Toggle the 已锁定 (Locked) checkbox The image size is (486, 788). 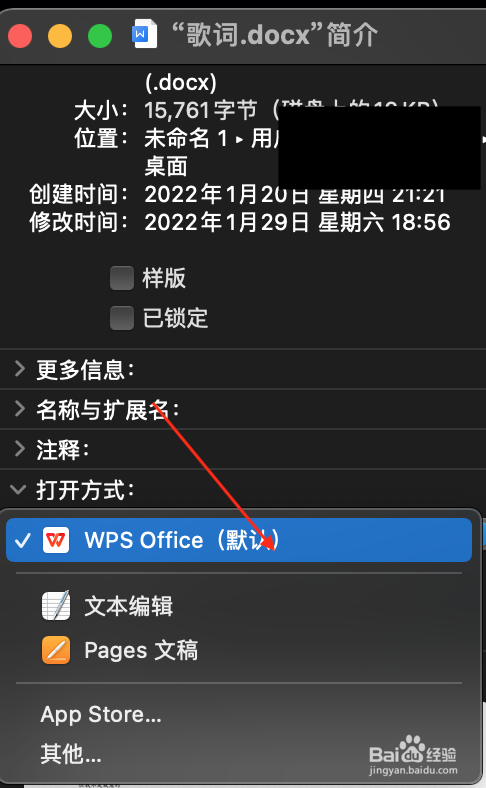(122, 318)
